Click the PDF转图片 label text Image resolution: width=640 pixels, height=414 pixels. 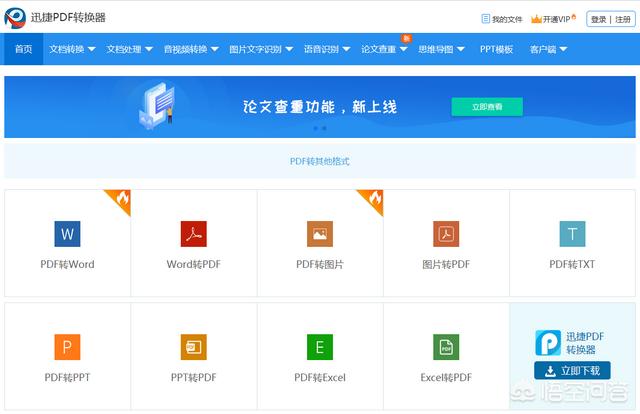pyautogui.click(x=320, y=264)
